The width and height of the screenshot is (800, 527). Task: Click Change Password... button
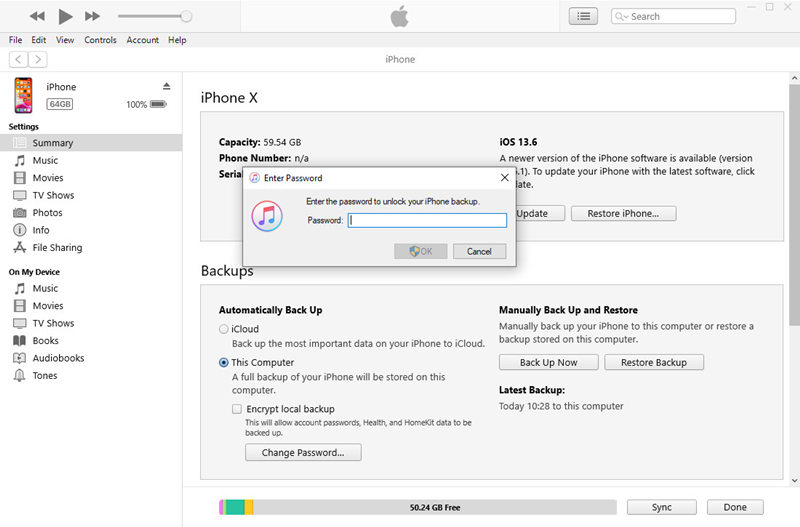tap(303, 453)
